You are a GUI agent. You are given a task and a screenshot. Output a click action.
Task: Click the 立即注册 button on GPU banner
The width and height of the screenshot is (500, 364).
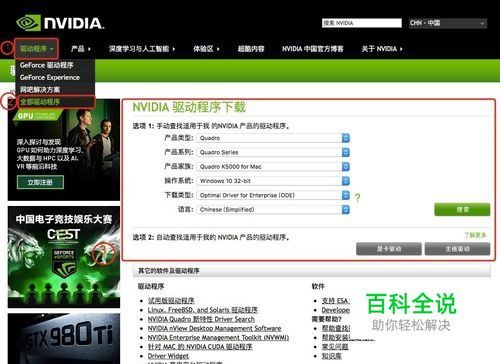pos(40,182)
